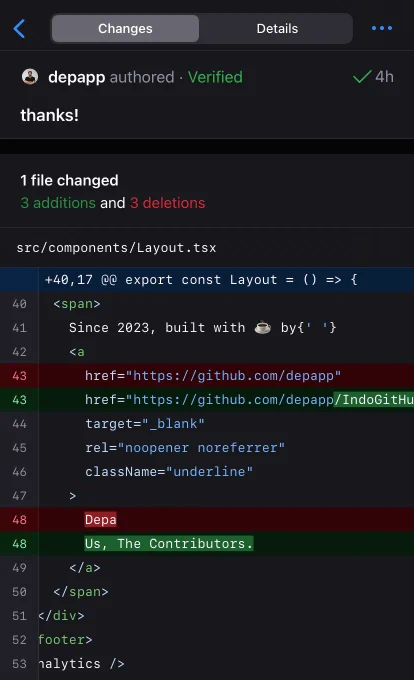Select line 41 "Since 2023, built with"

click(x=207, y=327)
